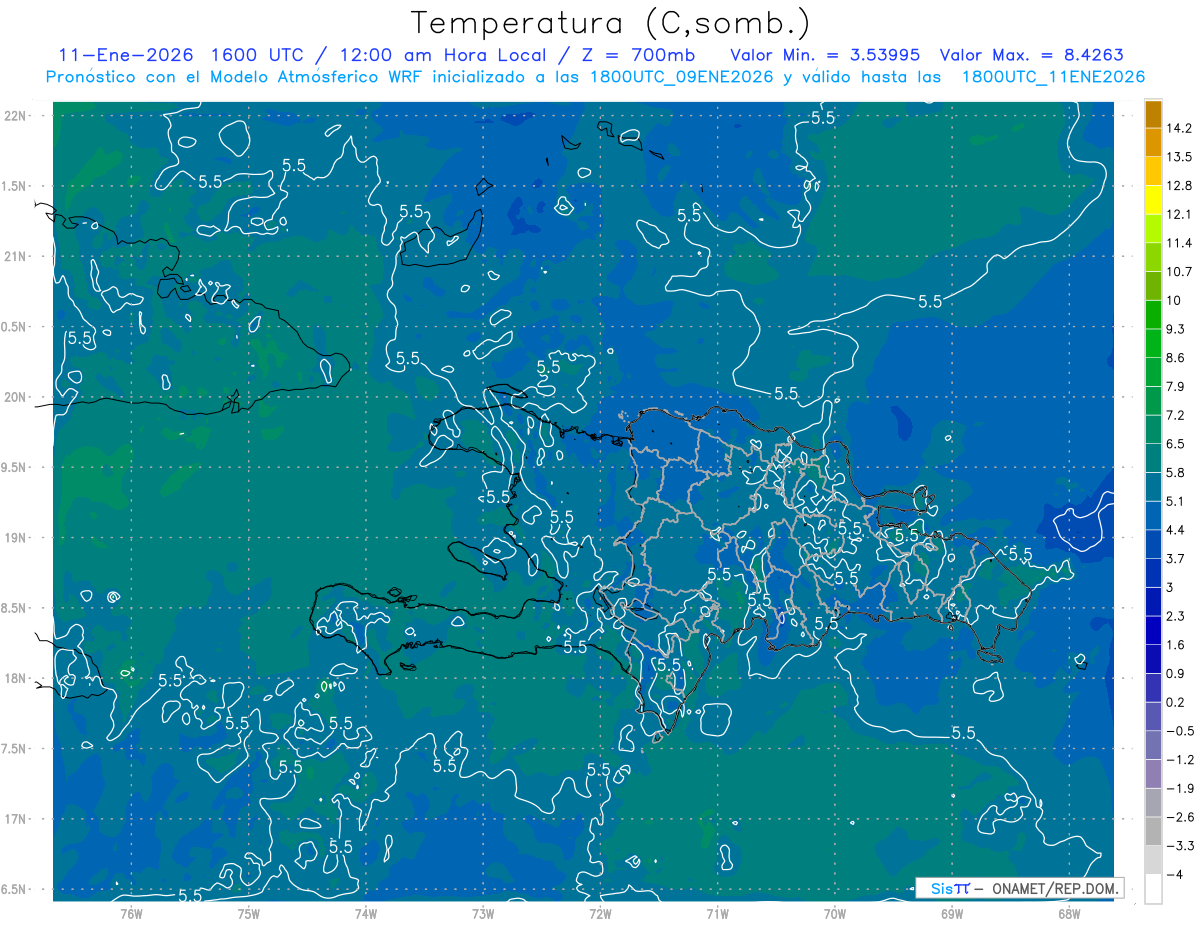Click the "17N" latitude label
The height and width of the screenshot is (927, 1200).
[16, 819]
